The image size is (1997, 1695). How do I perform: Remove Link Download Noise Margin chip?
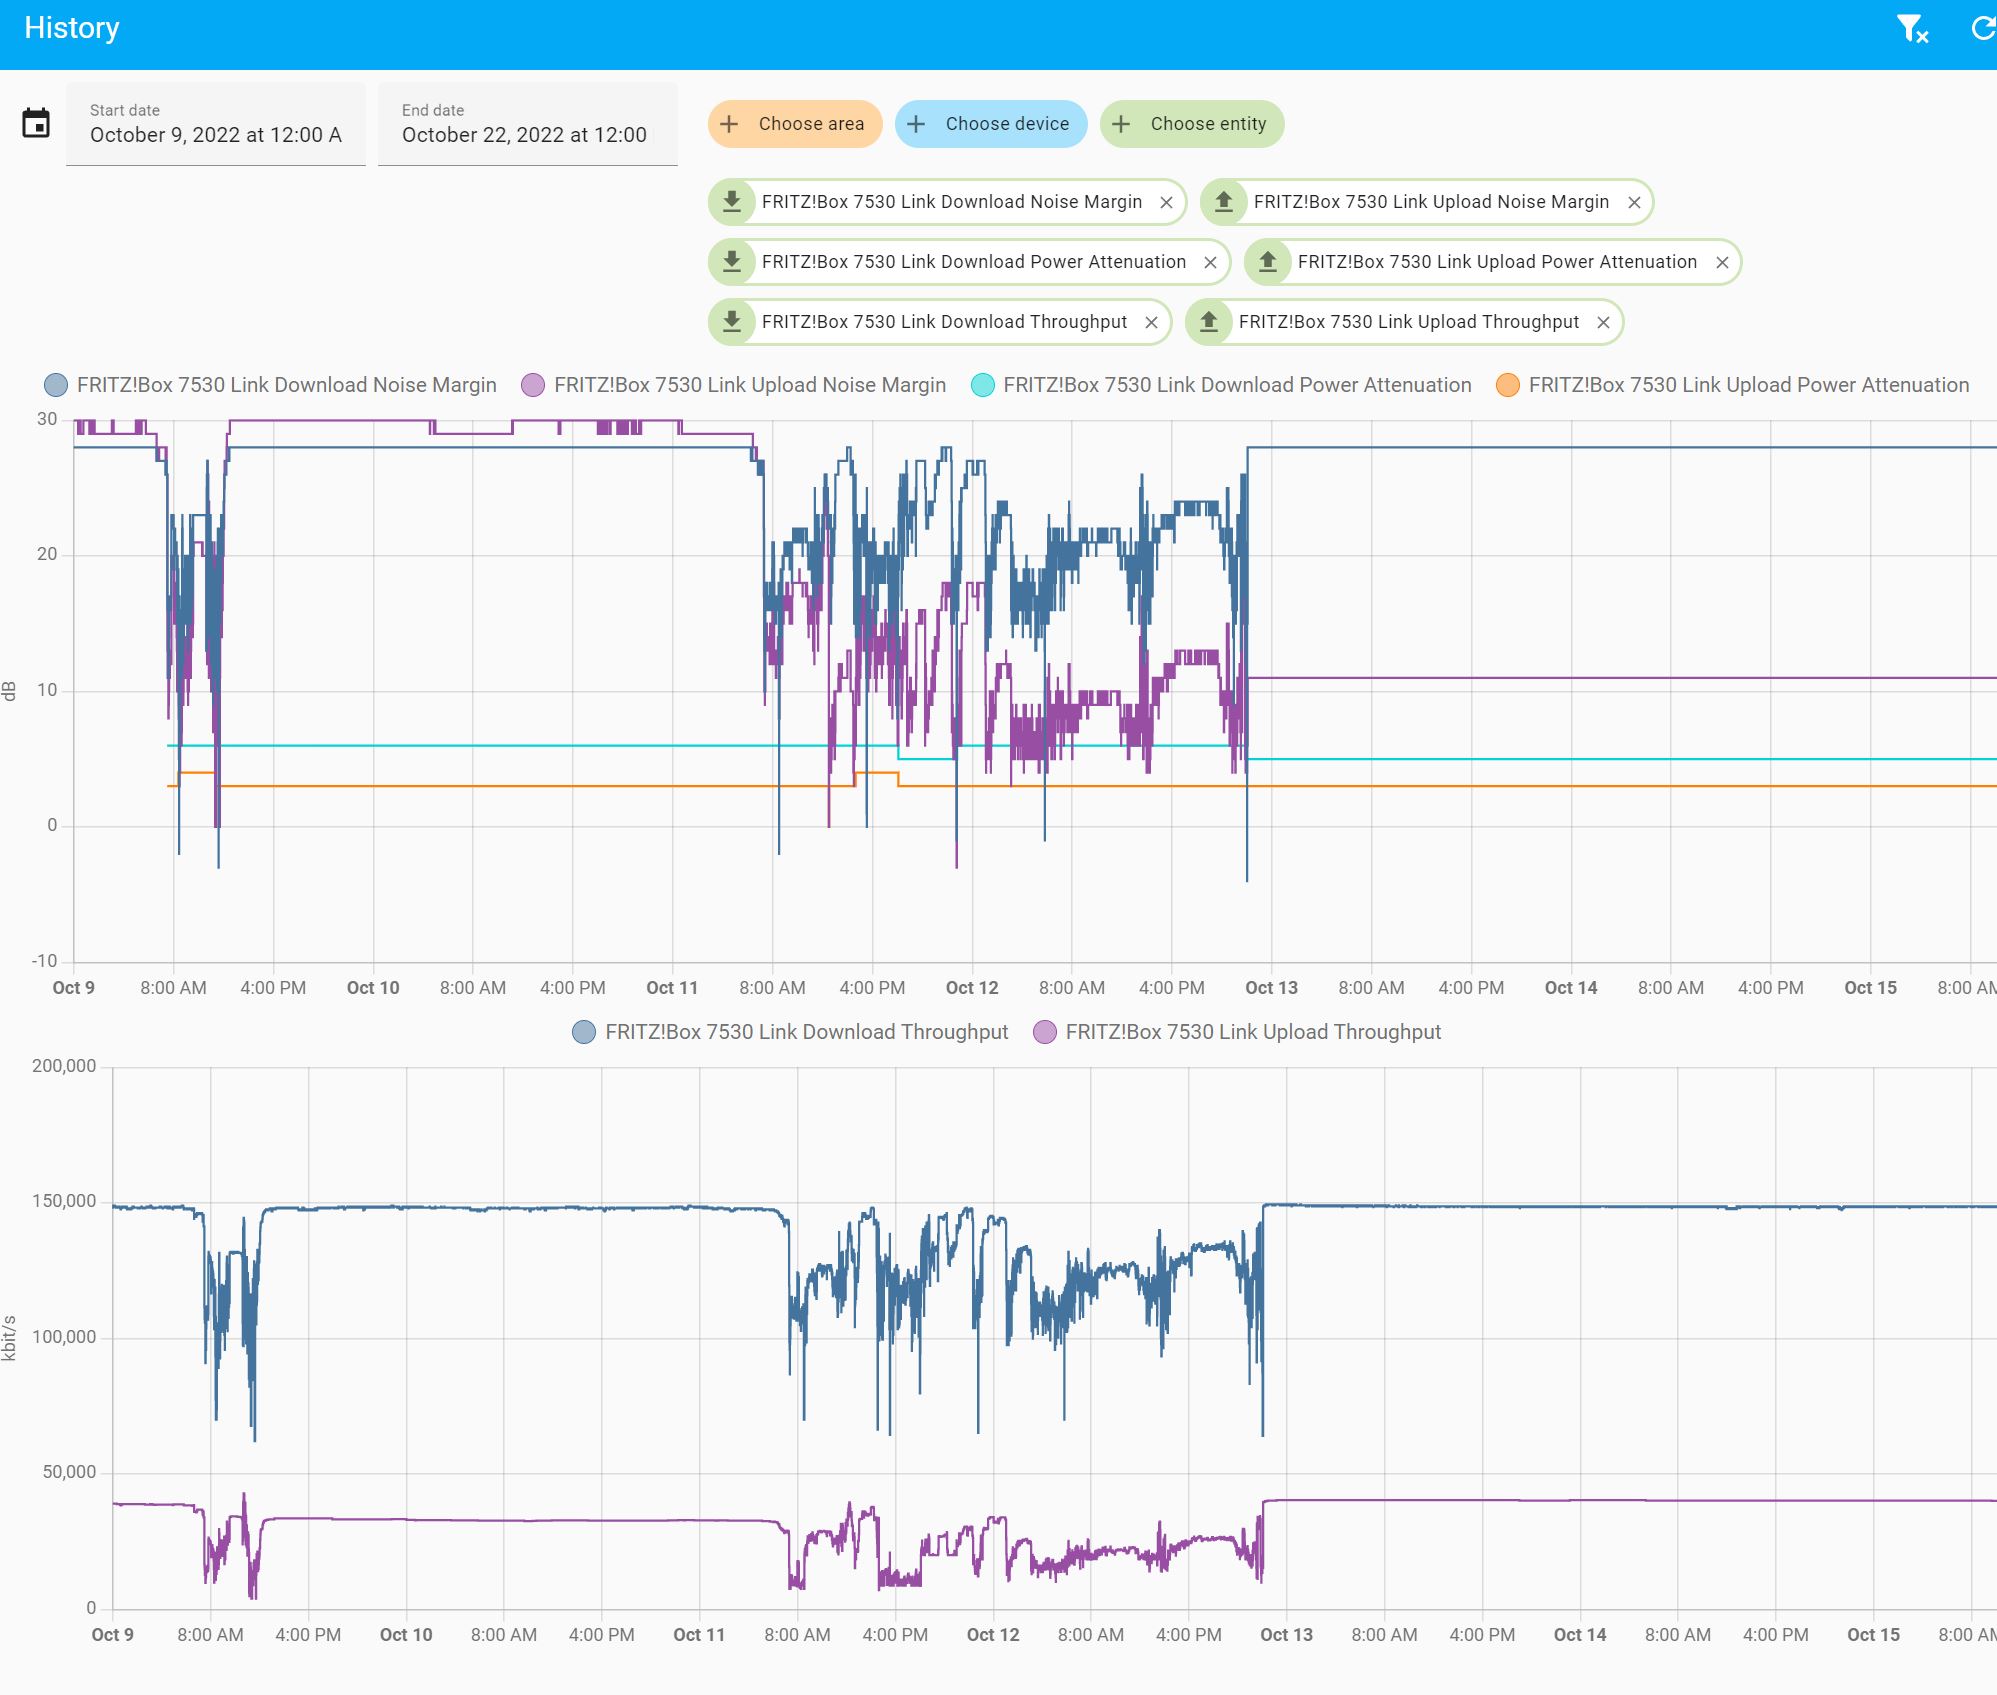coord(1166,203)
